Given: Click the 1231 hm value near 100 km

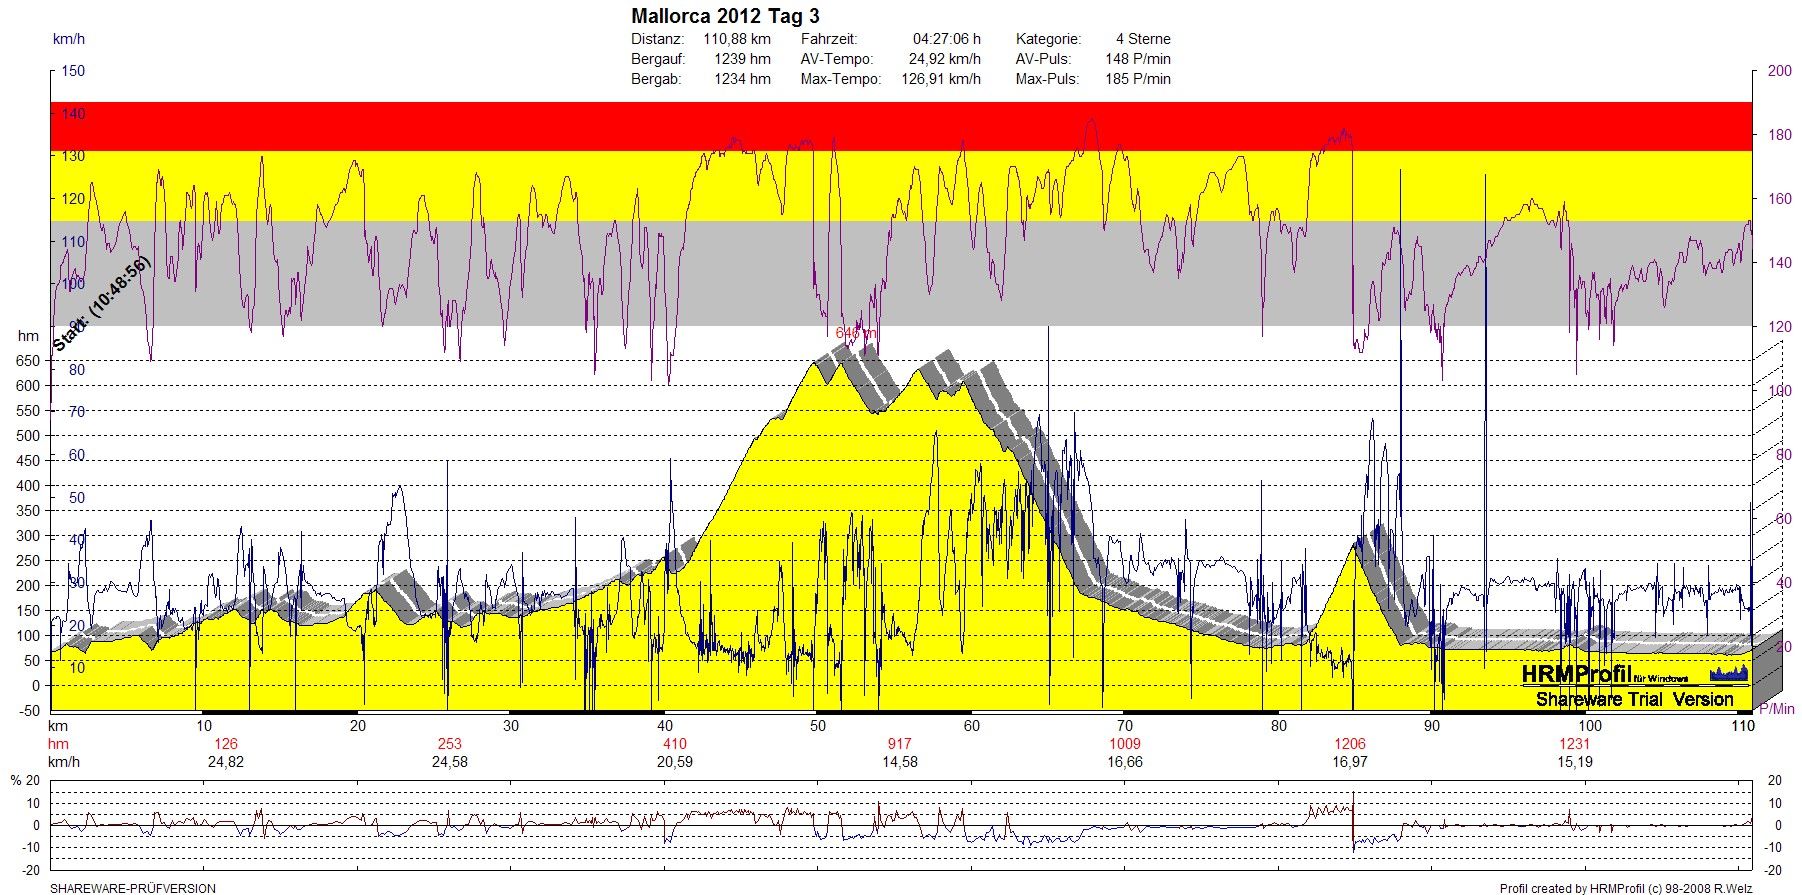Looking at the screenshot, I should coord(1574,744).
